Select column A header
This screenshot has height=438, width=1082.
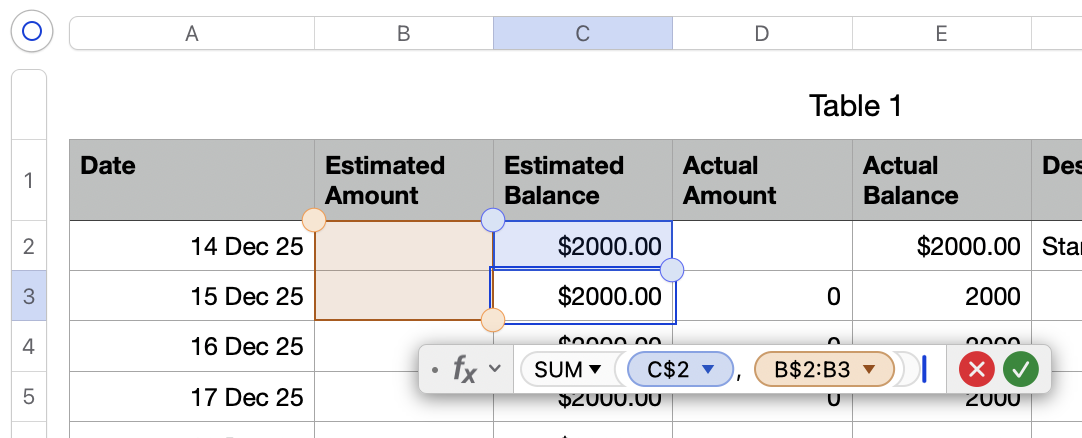[x=191, y=33]
